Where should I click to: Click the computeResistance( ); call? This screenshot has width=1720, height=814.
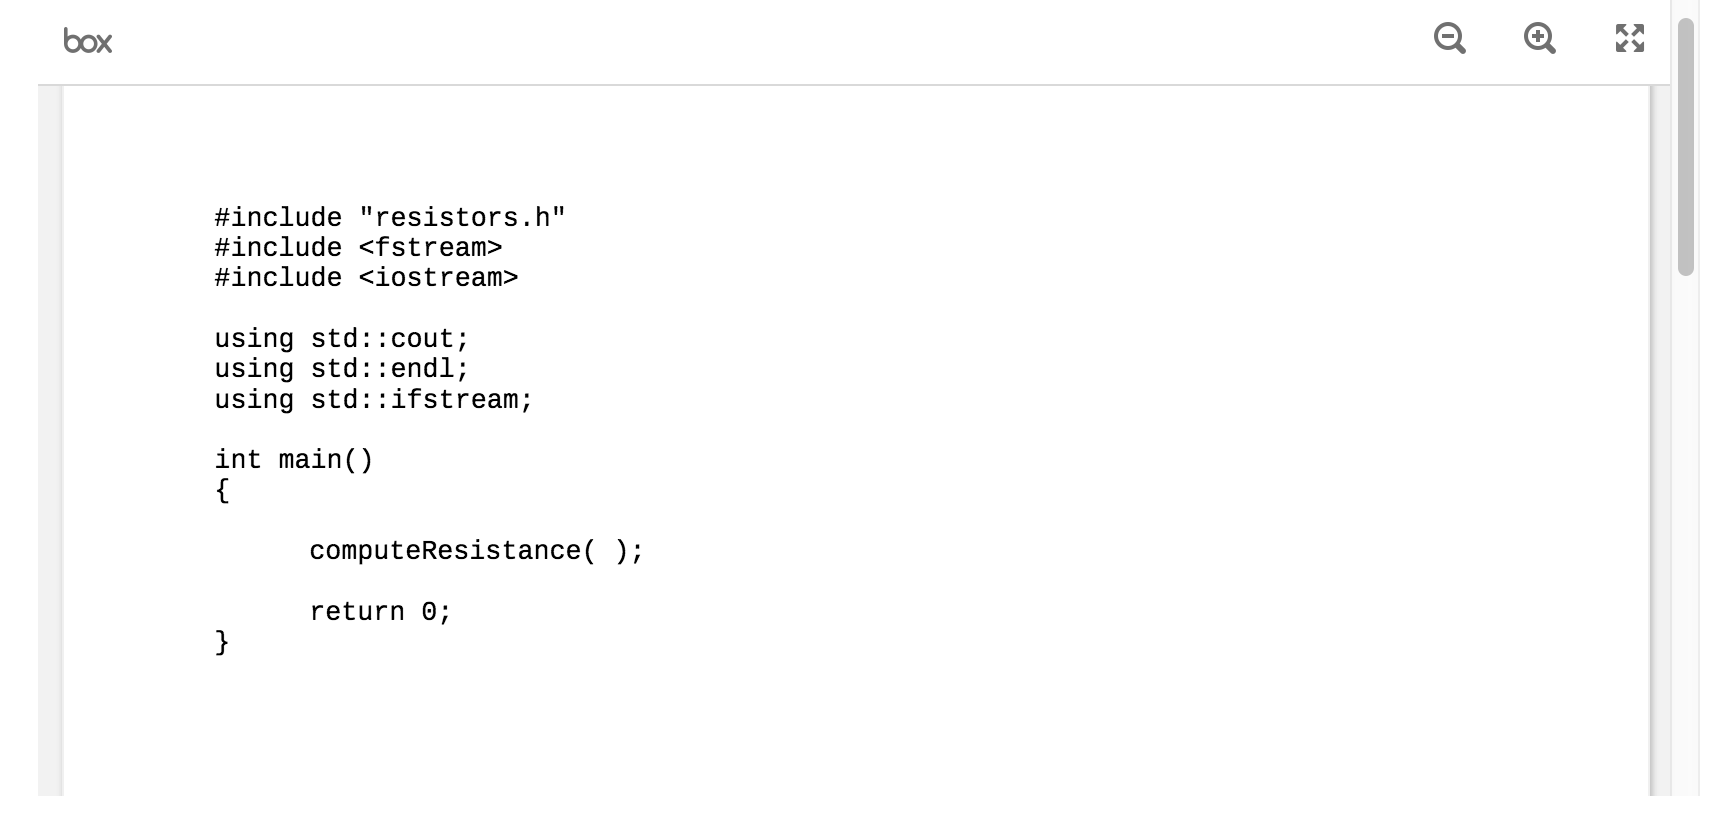coord(477,551)
